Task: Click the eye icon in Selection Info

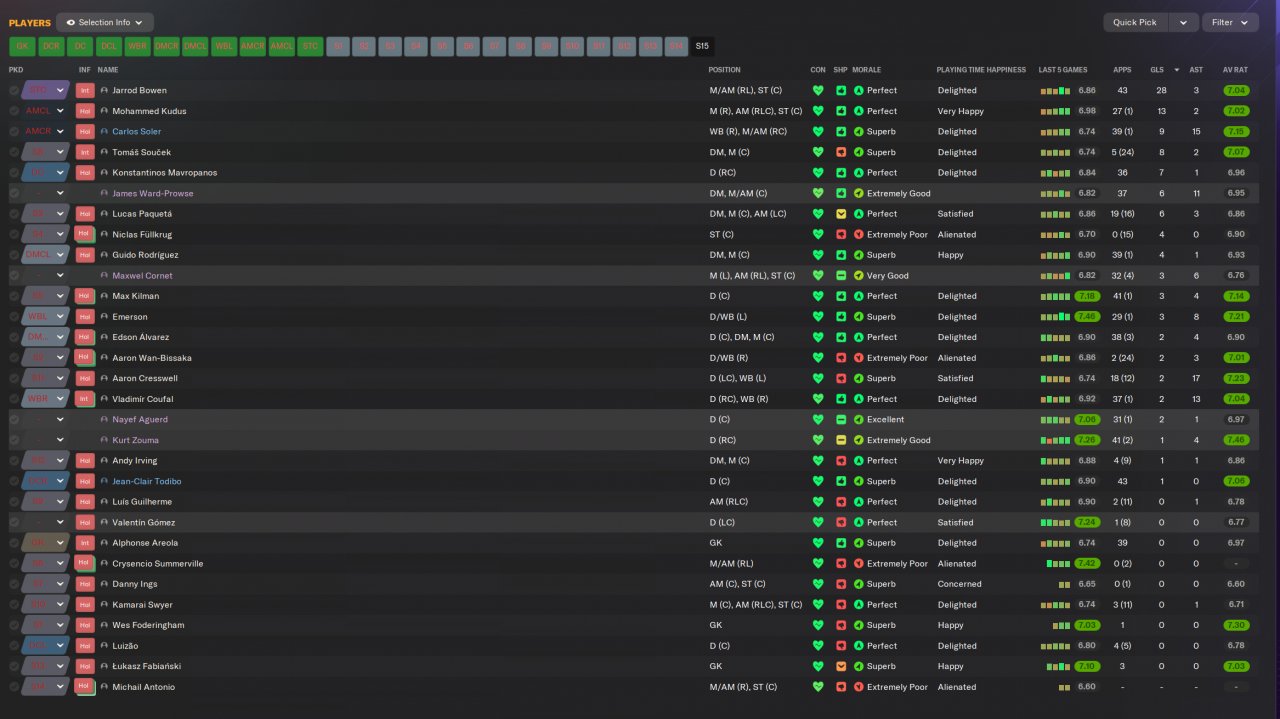Action: tap(70, 22)
